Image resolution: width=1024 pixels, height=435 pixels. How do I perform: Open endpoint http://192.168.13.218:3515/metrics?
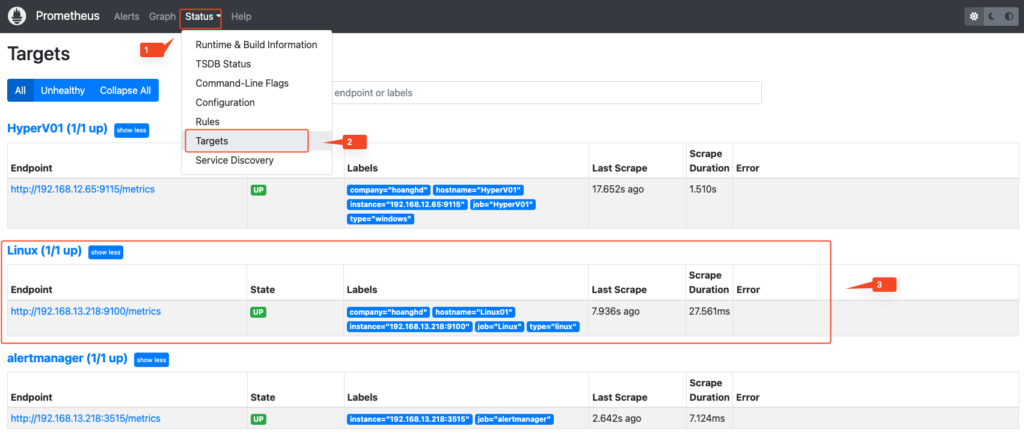pos(86,418)
